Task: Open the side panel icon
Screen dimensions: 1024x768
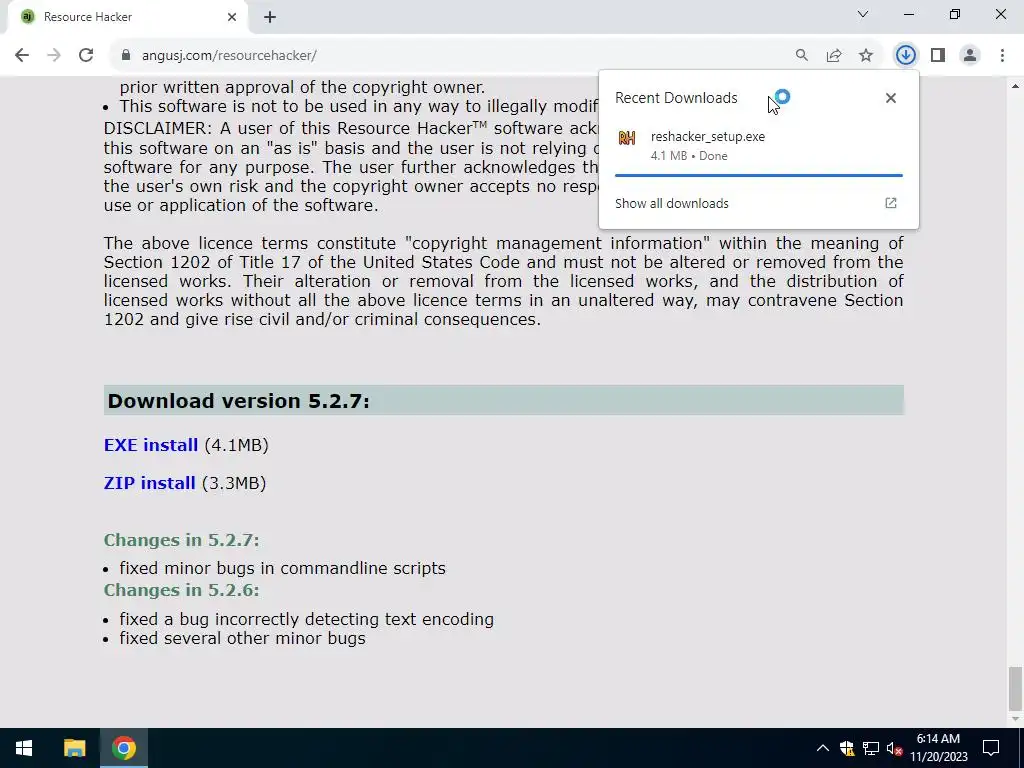Action: pos(938,56)
